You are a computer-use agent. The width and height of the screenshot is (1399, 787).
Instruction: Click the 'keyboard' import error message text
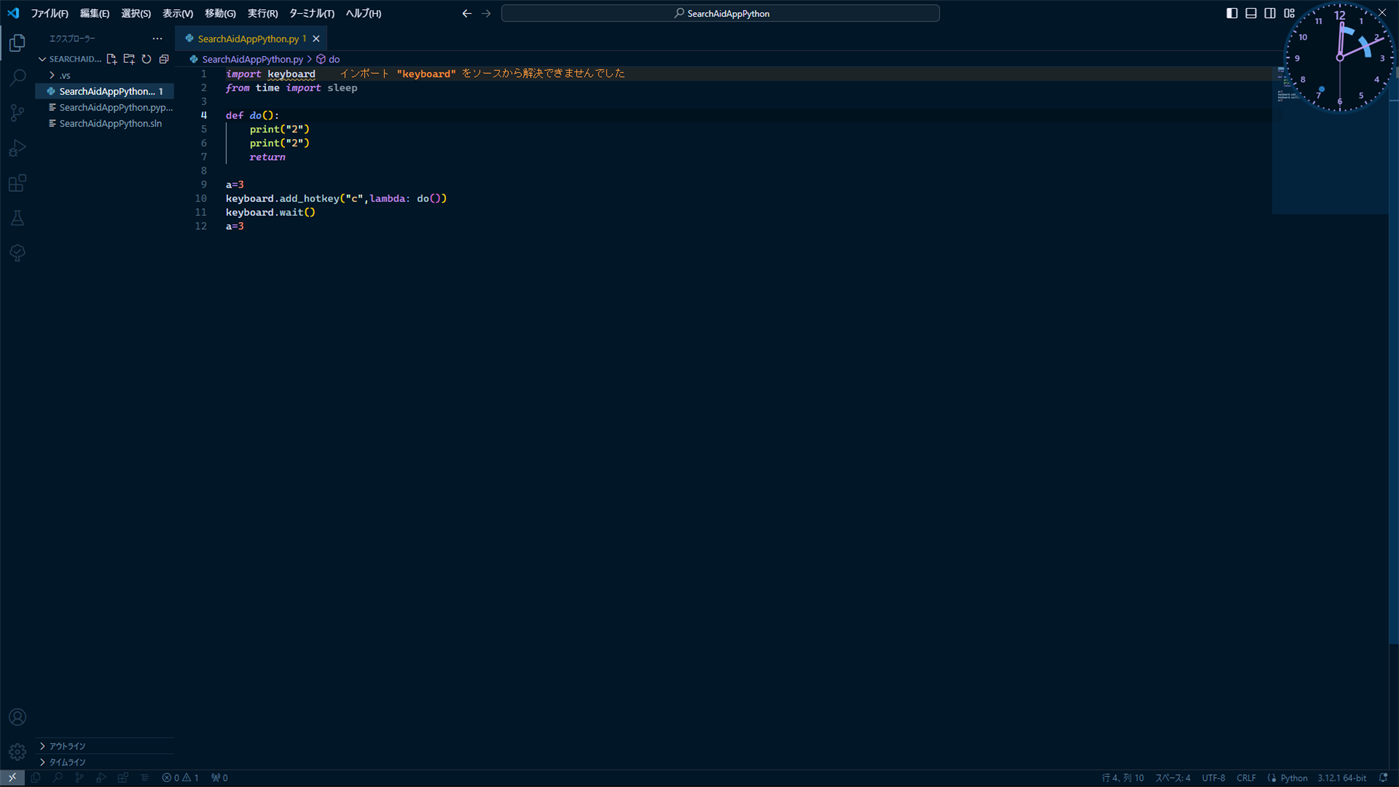pyautogui.click(x=482, y=74)
